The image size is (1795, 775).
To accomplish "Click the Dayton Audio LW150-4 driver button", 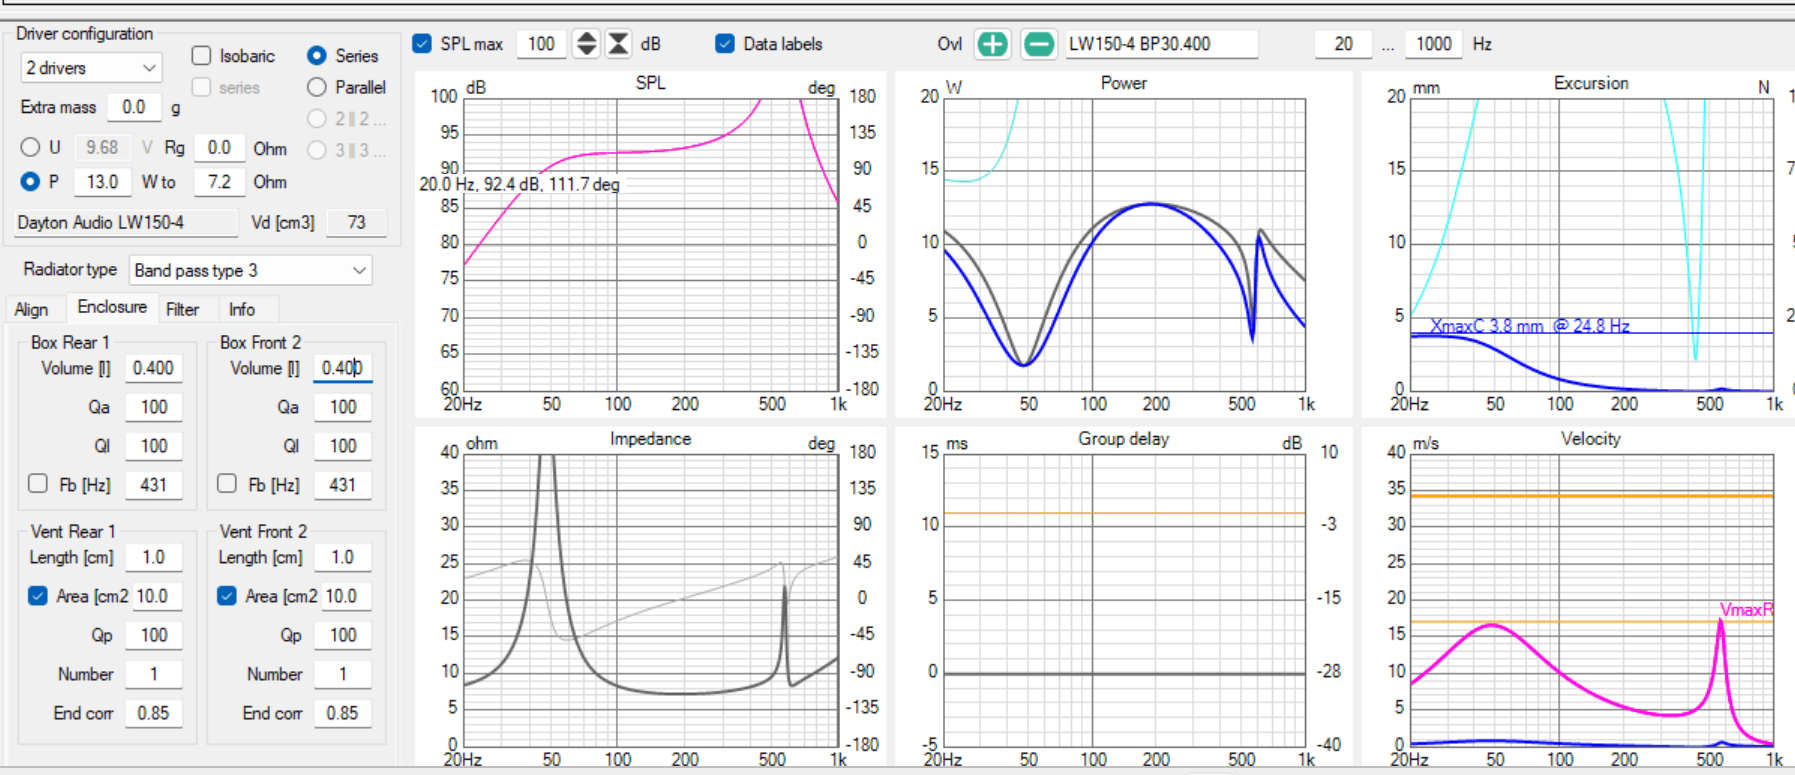I will (x=126, y=222).
